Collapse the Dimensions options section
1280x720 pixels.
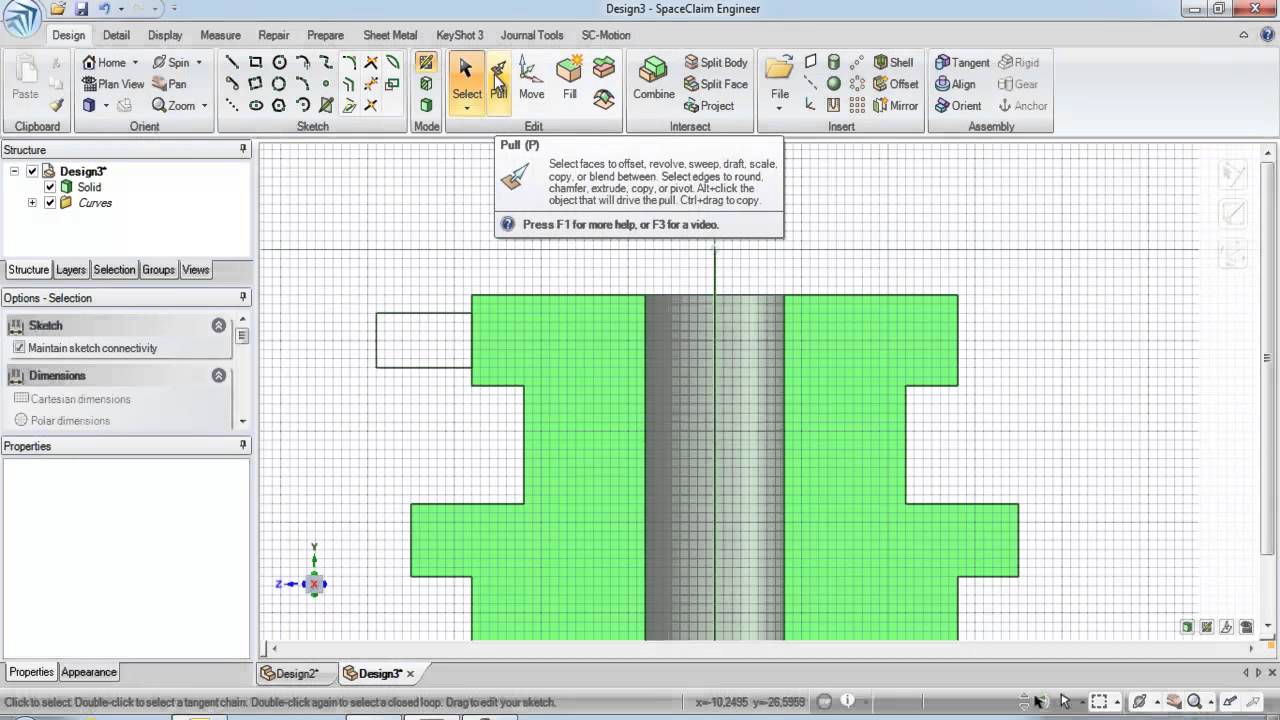(x=218, y=376)
